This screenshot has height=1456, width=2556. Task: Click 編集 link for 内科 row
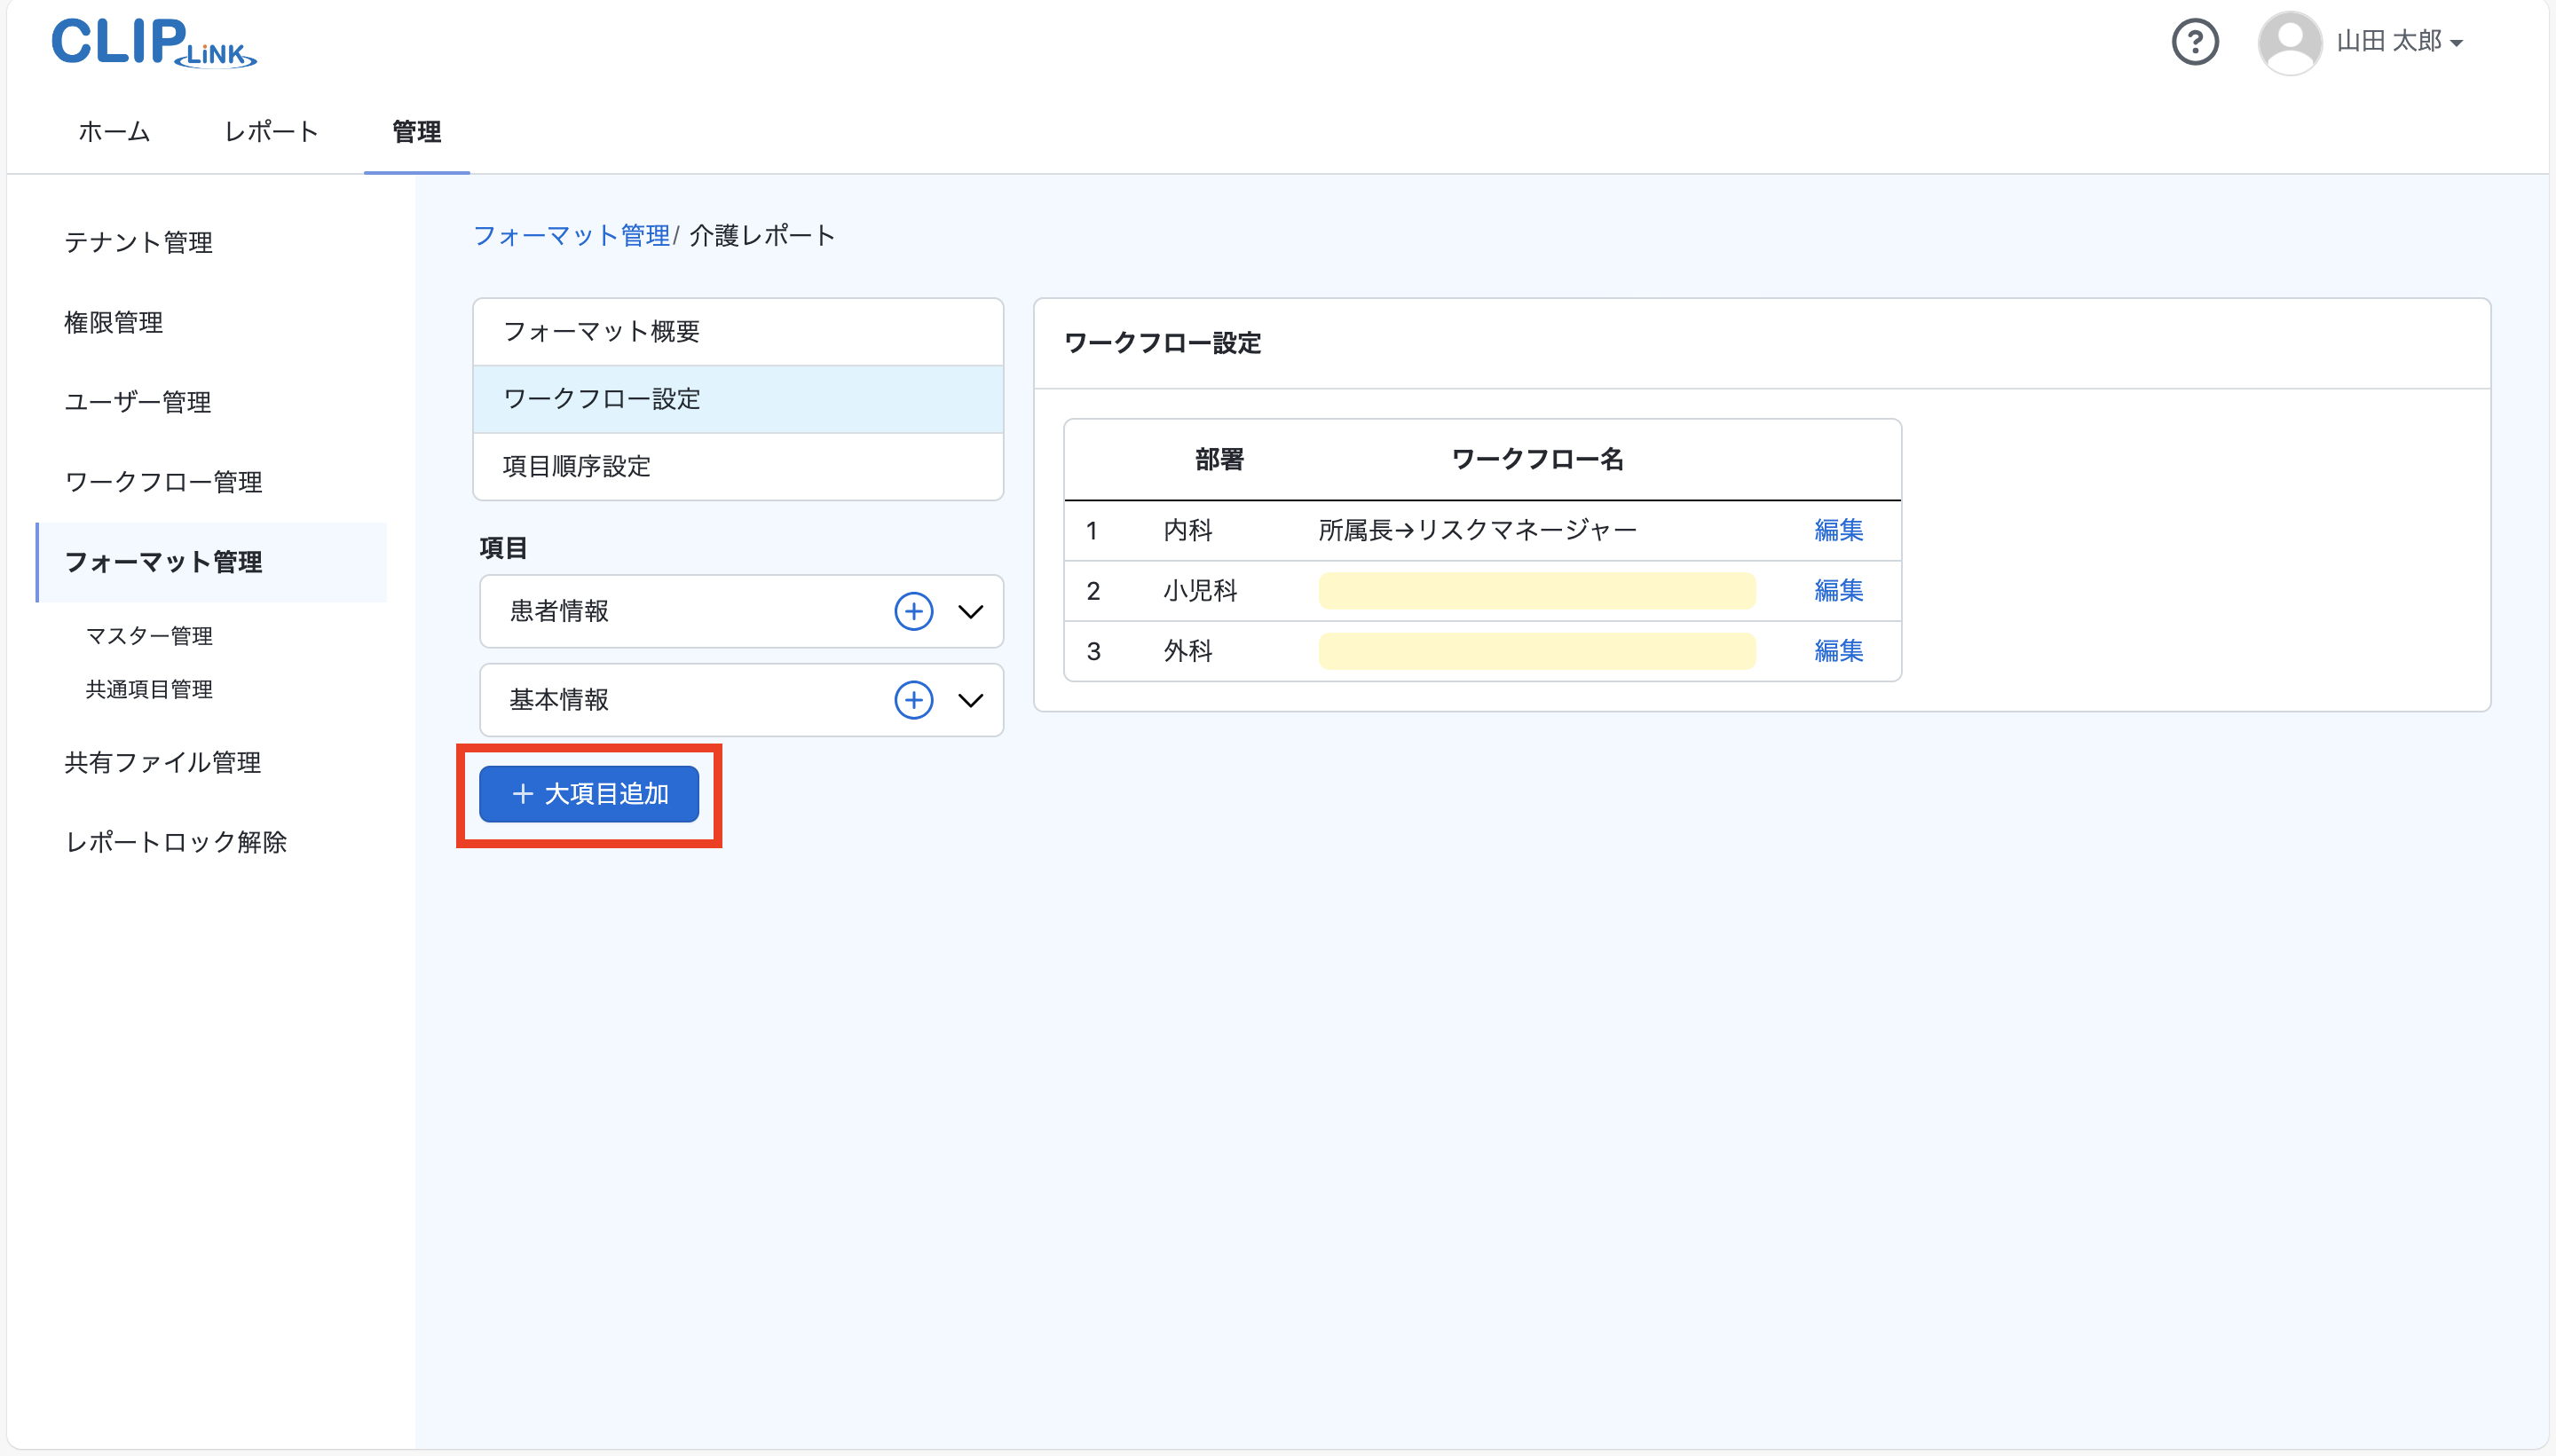[1838, 530]
